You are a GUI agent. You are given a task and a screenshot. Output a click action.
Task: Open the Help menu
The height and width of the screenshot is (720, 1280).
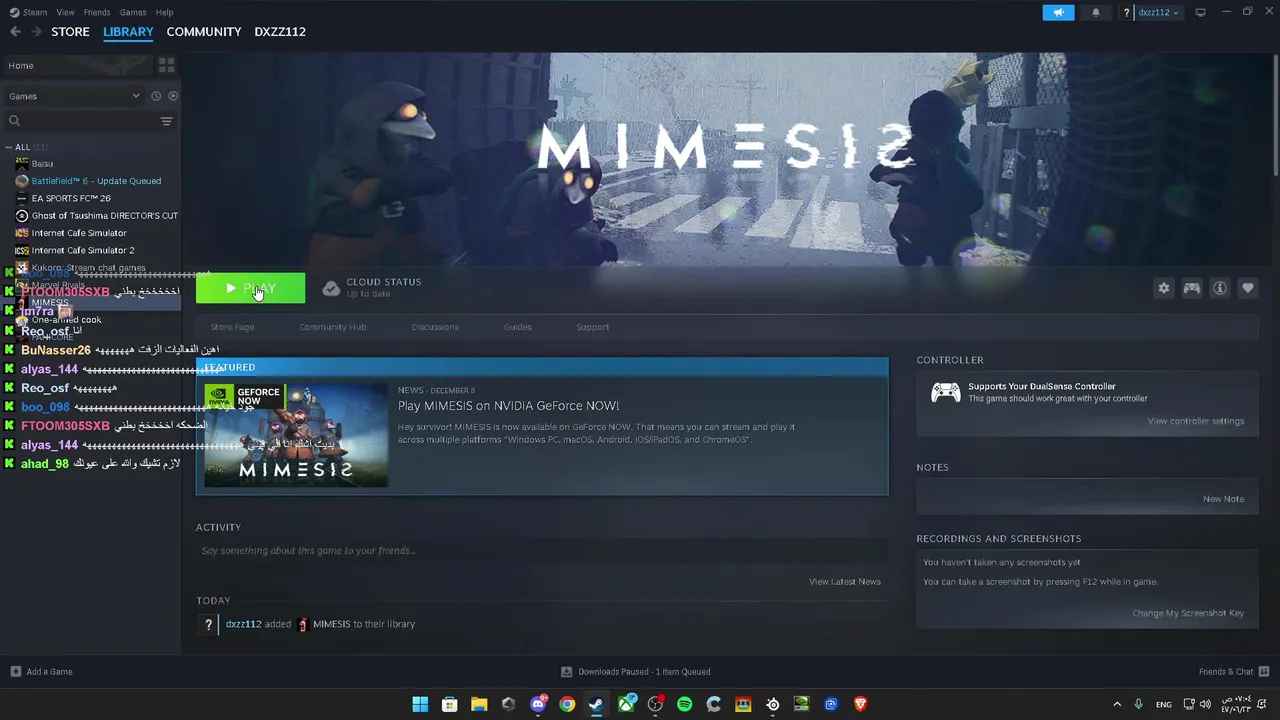[x=164, y=12]
